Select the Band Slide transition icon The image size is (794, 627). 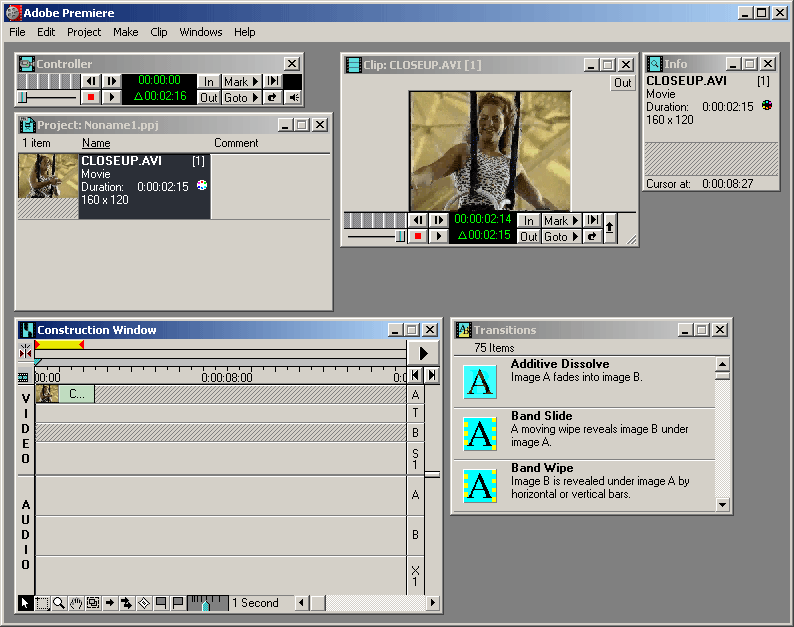[x=480, y=434]
